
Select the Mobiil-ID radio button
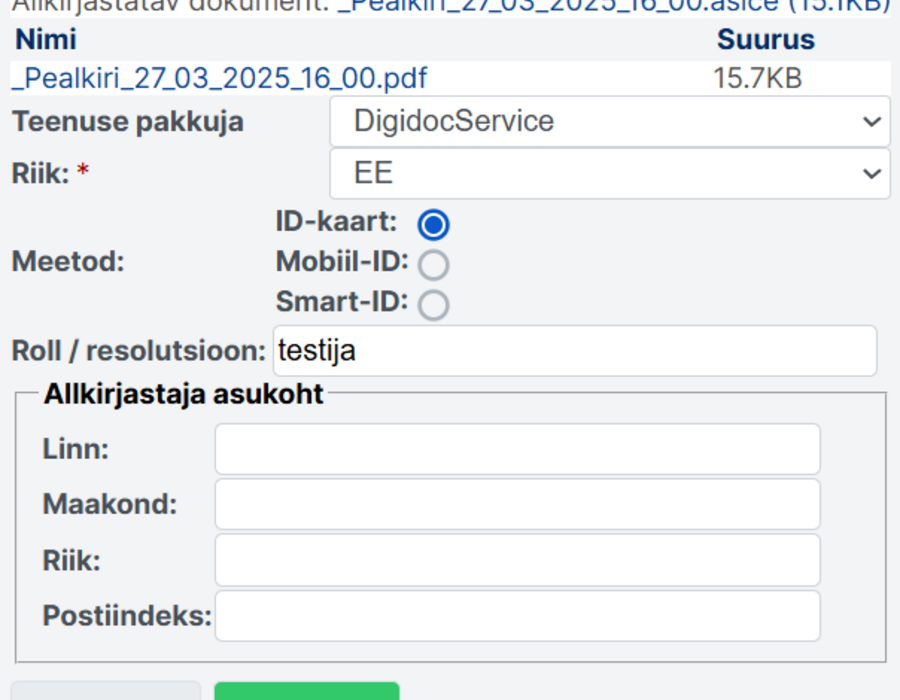point(433,265)
